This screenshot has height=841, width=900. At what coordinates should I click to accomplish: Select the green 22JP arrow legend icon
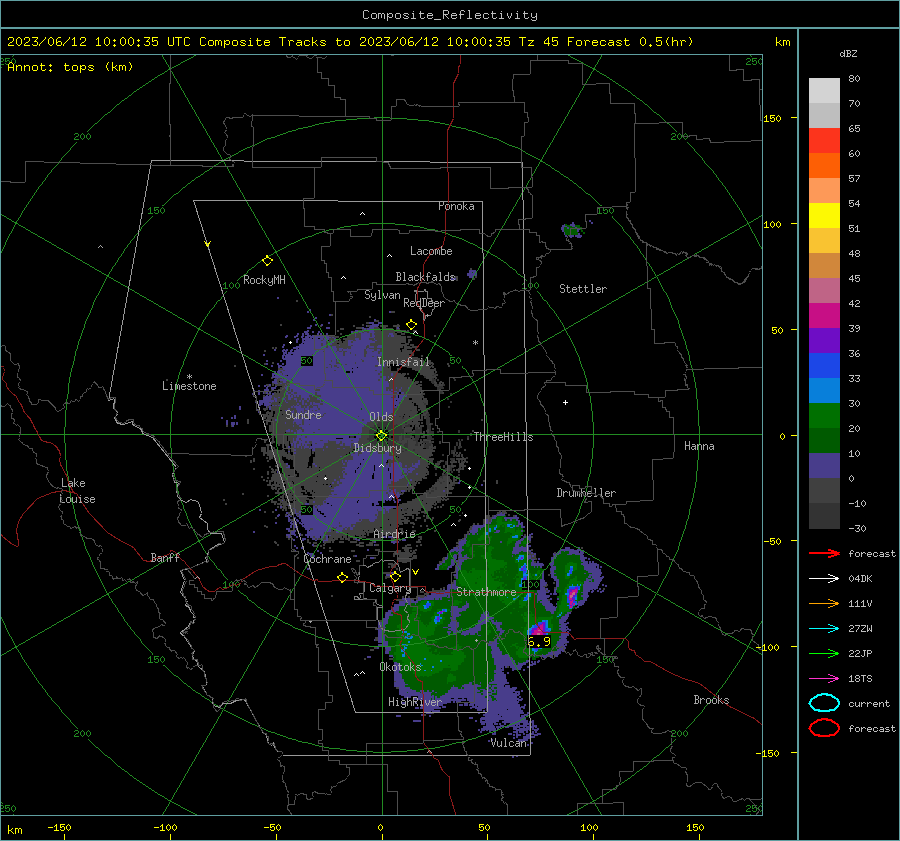[824, 653]
